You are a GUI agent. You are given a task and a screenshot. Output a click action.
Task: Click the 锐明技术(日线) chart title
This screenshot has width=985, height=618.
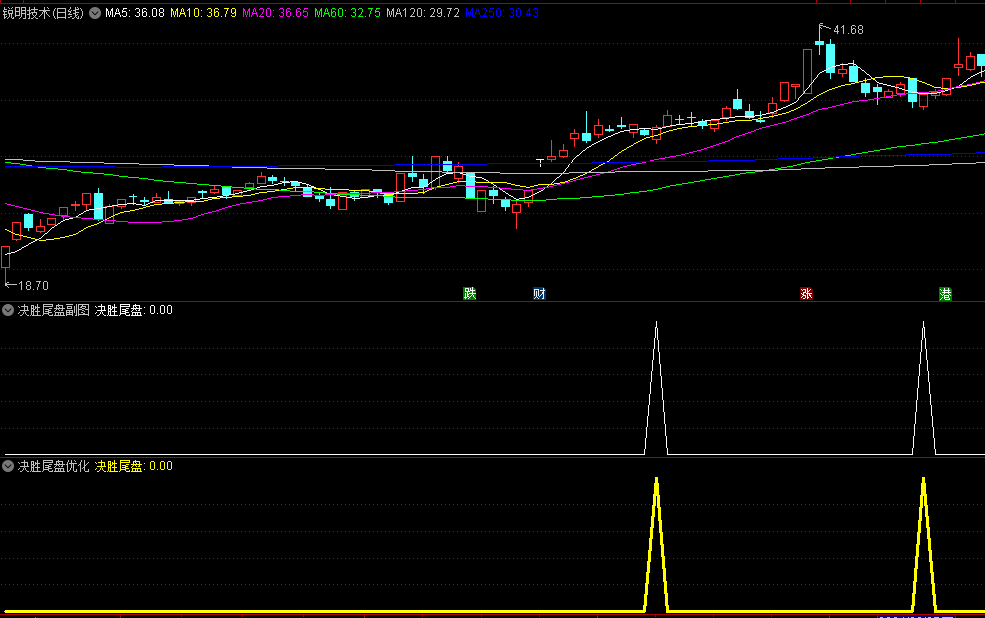click(x=44, y=14)
